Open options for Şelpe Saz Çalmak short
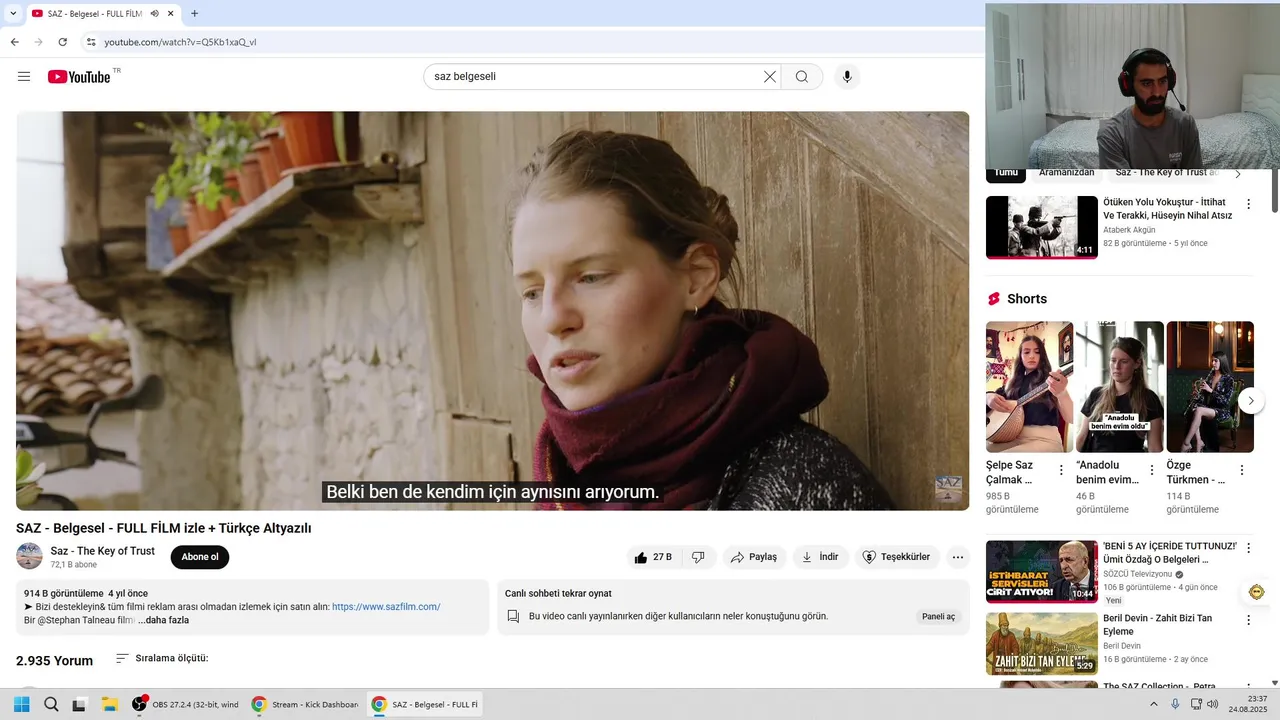Screen dimensions: 1280x720 (x=1061, y=470)
